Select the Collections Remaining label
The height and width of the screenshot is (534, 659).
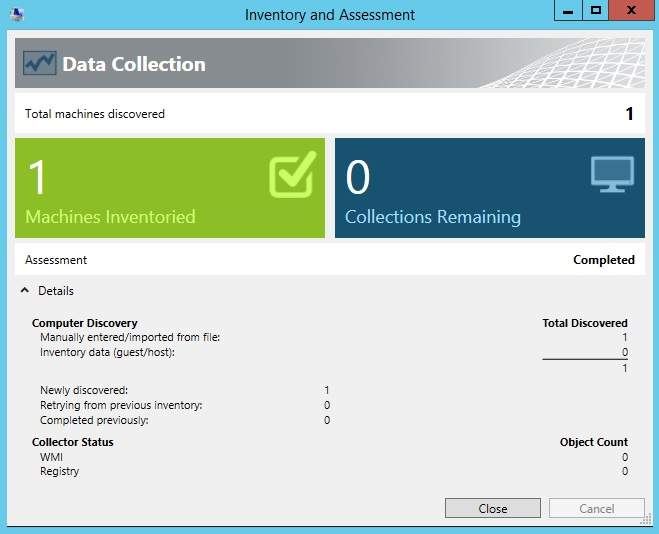coord(432,217)
